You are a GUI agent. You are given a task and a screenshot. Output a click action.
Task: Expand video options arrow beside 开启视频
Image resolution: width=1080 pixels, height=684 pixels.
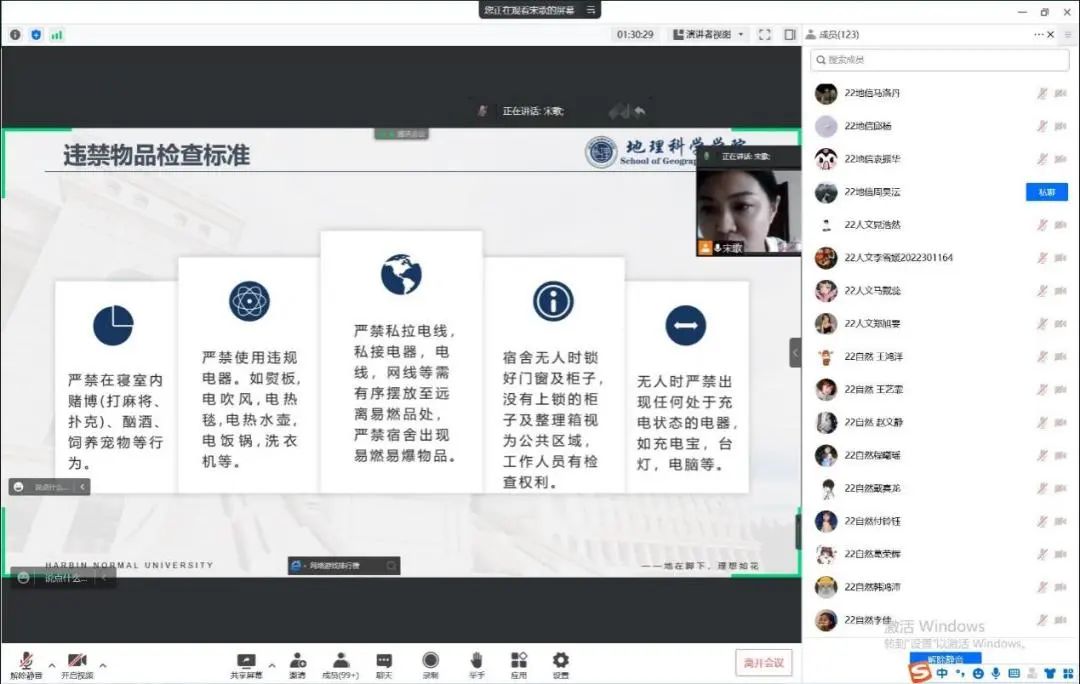coord(103,664)
